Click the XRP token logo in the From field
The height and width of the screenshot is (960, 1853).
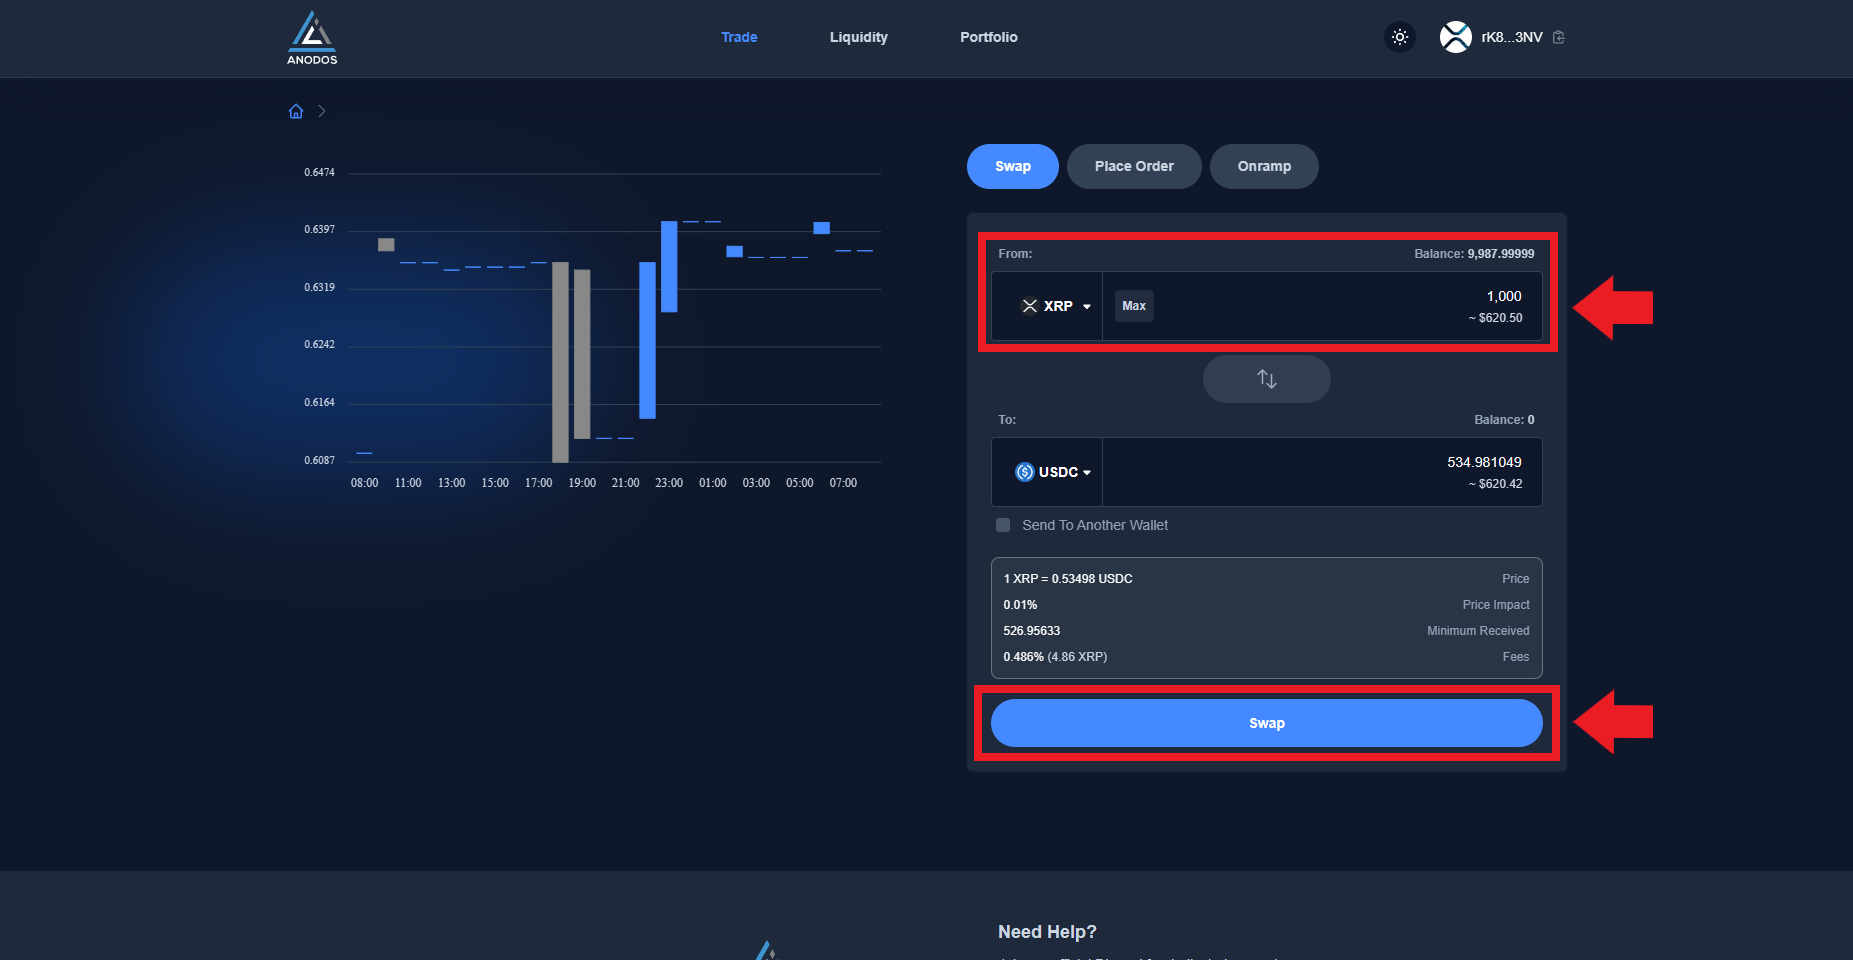point(1029,306)
